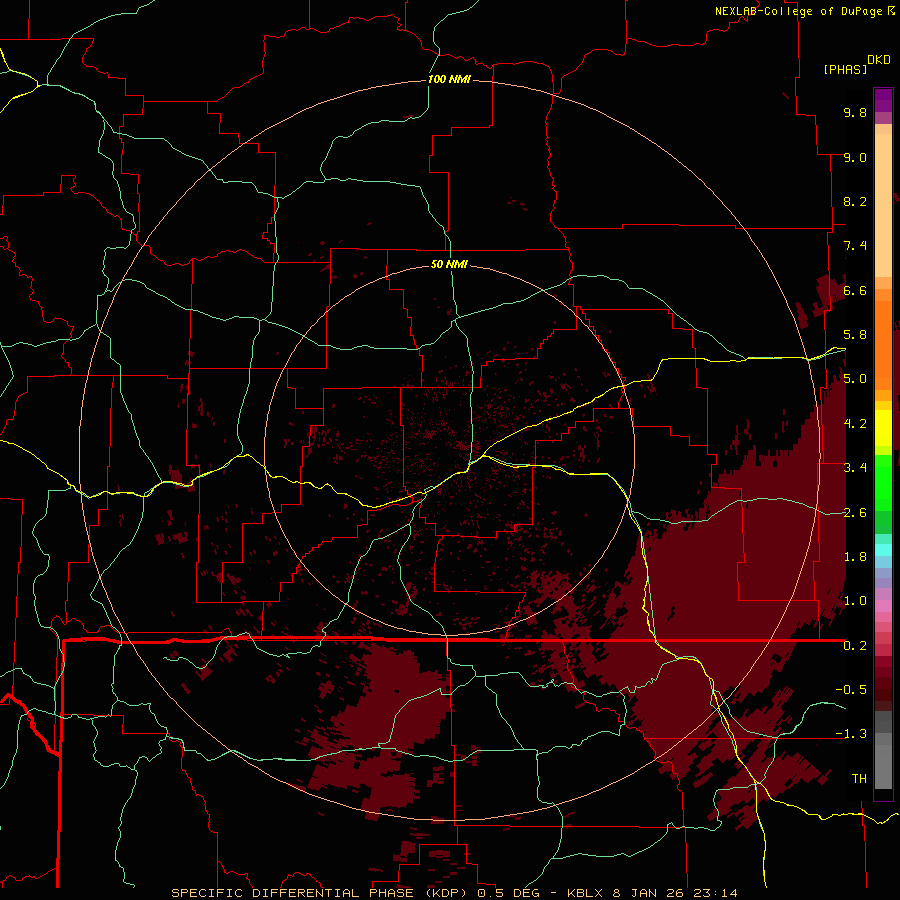Click the NEXLAB-College of DuPage label

(x=798, y=11)
